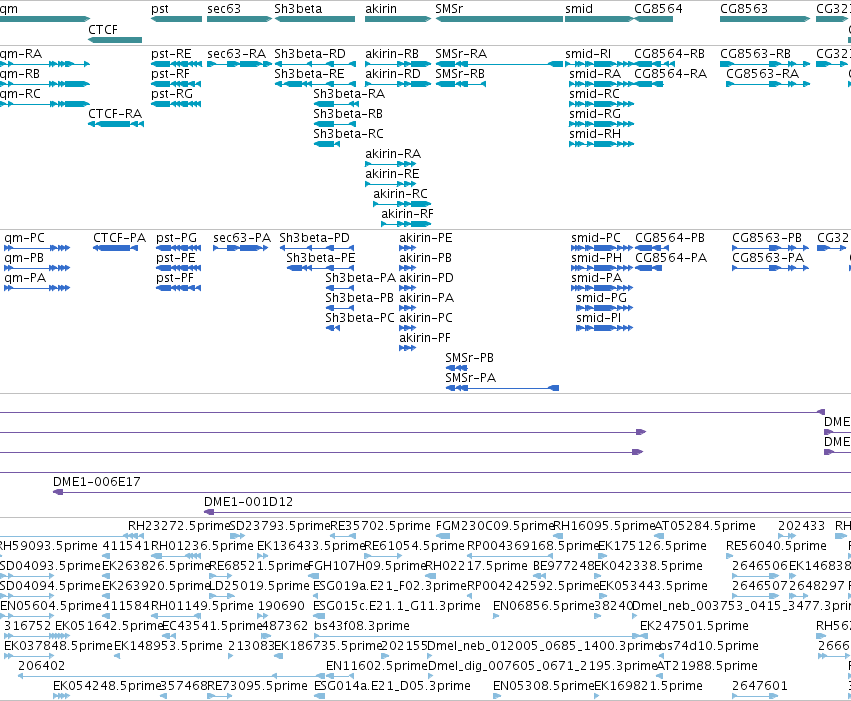This screenshot has height=701, width=851.
Task: Click protein label CG8564-PA
Action: click(x=671, y=258)
